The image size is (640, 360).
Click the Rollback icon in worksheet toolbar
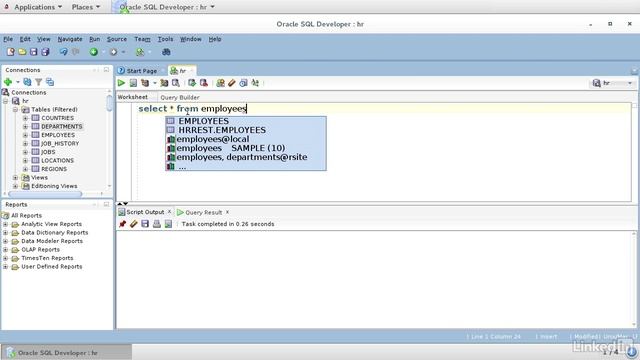[204, 83]
